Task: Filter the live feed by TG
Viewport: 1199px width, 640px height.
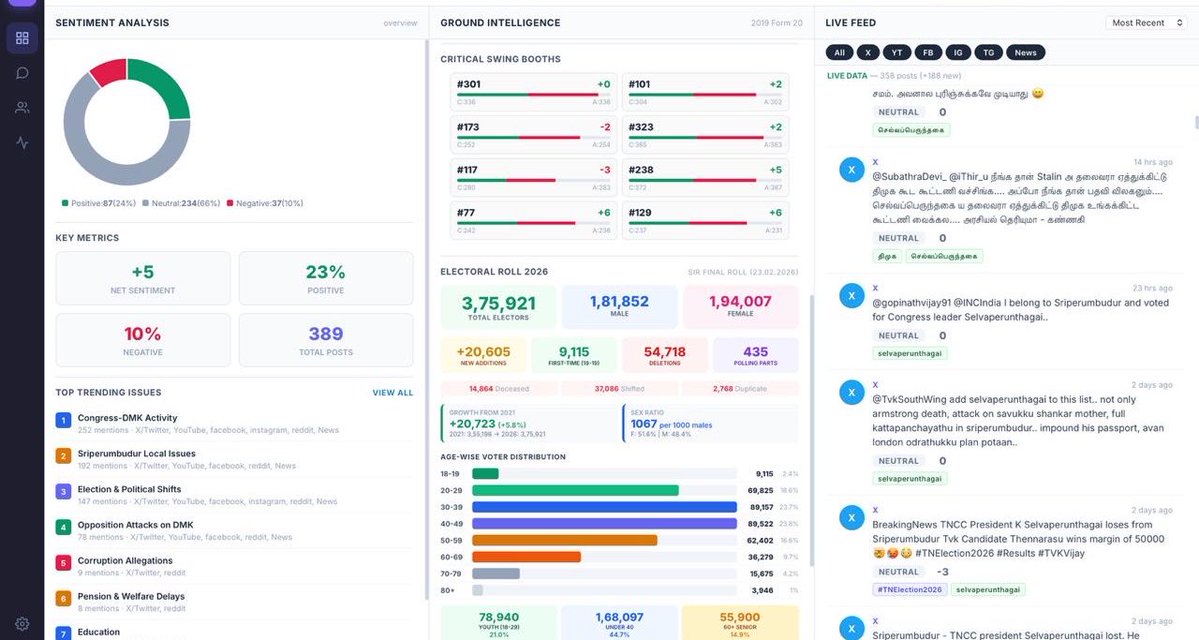Action: click(x=989, y=53)
